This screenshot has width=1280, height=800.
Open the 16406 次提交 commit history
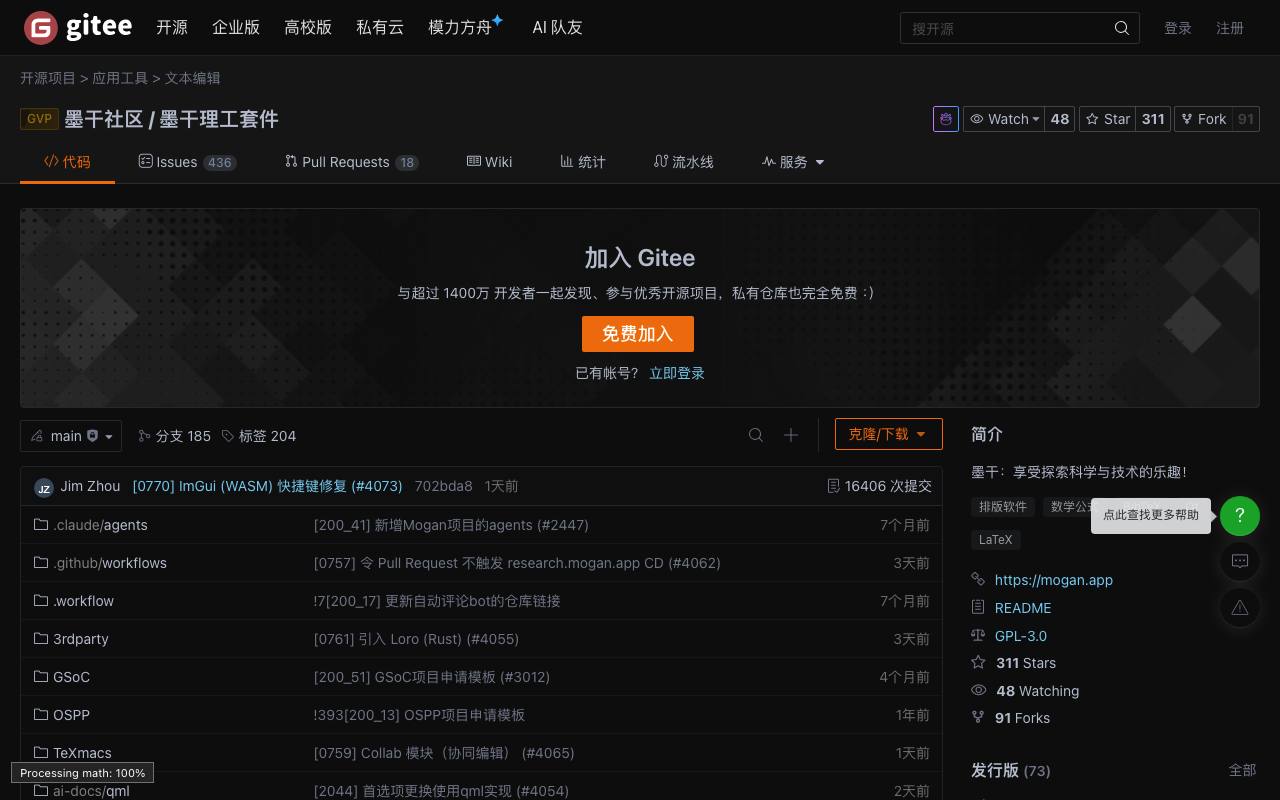pyautogui.click(x=879, y=486)
